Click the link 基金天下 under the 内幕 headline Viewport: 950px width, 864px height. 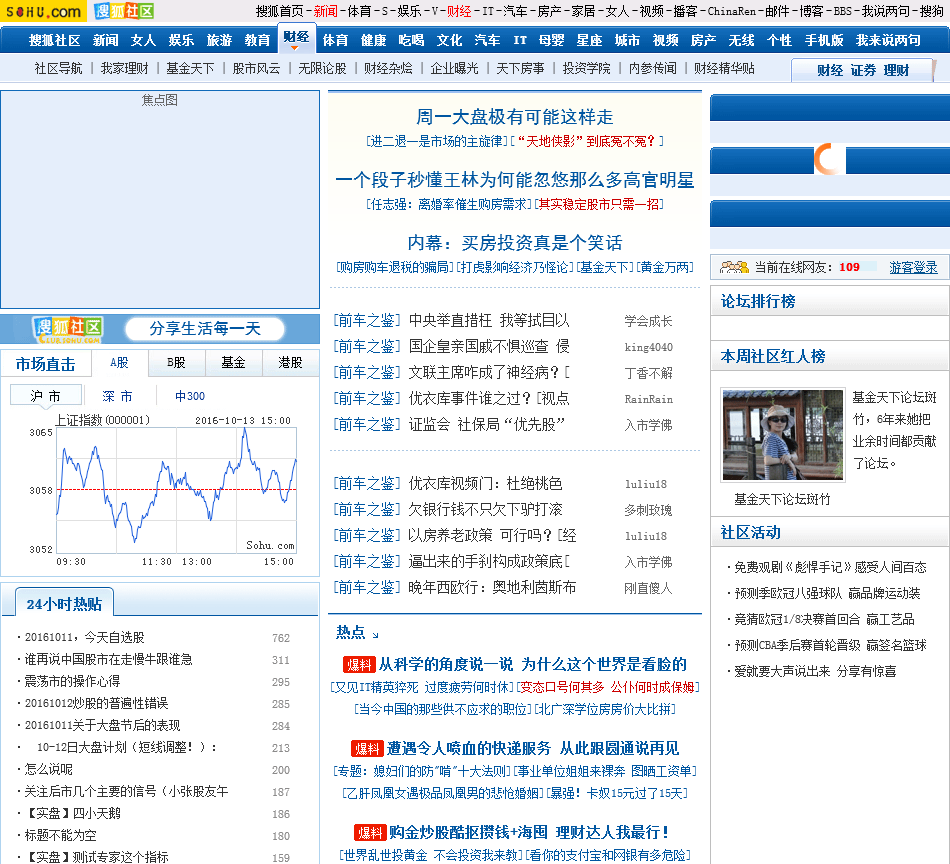tap(604, 267)
